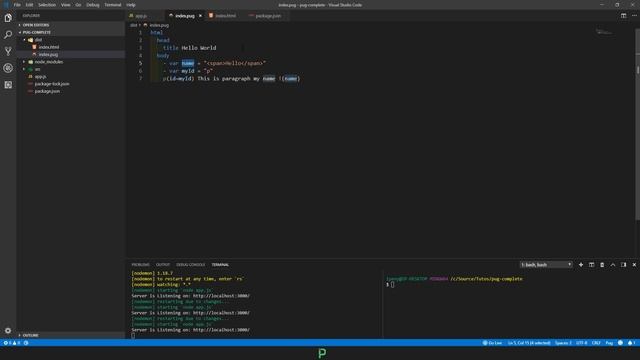Open the Extensions view in the activity bar
The width and height of the screenshot is (640, 360).
coord(8,85)
